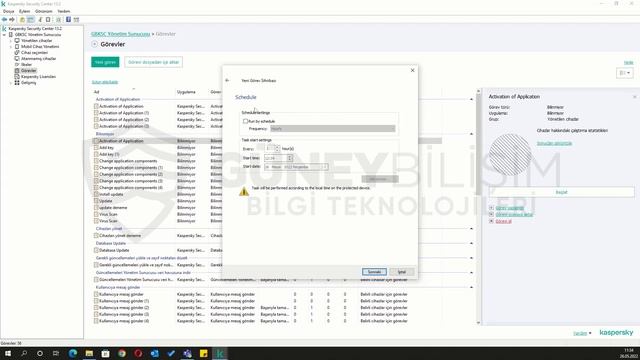Click the Görevler header round icon
The height and width of the screenshot is (360, 640).
pos(95,44)
